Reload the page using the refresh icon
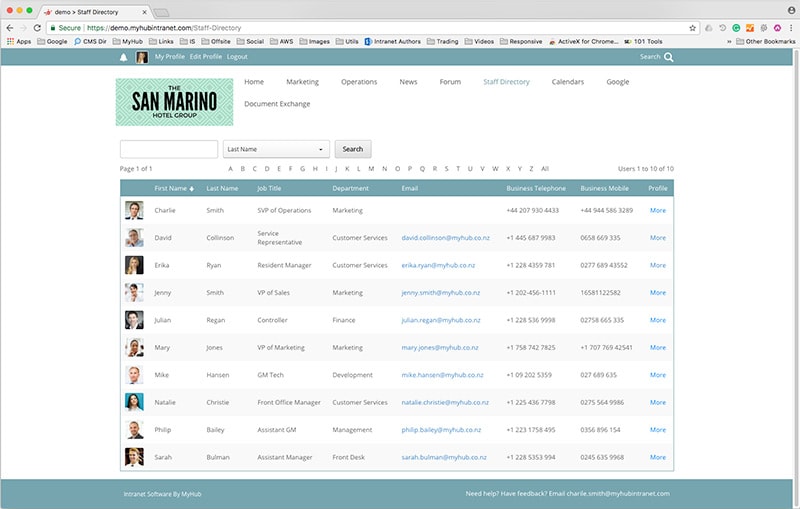The width and height of the screenshot is (800, 509). tap(37, 27)
